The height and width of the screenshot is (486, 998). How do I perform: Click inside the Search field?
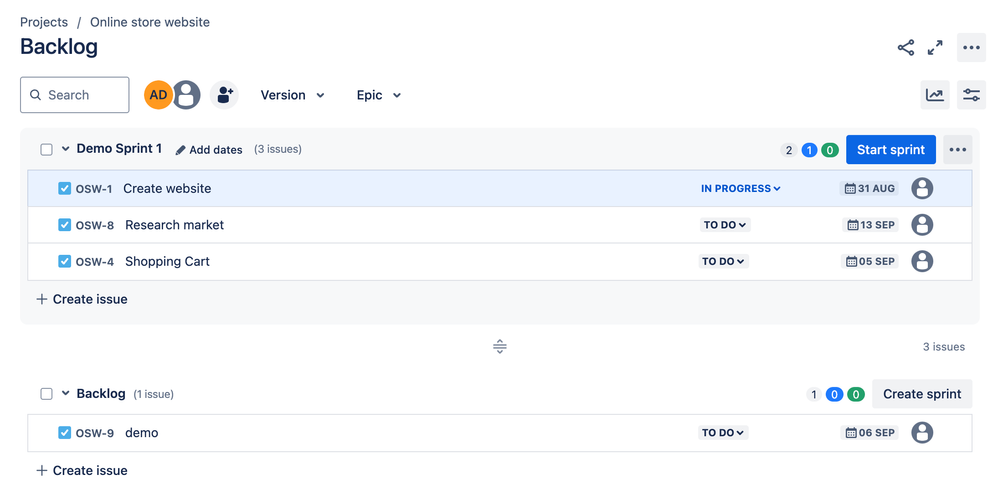pyautogui.click(x=74, y=95)
